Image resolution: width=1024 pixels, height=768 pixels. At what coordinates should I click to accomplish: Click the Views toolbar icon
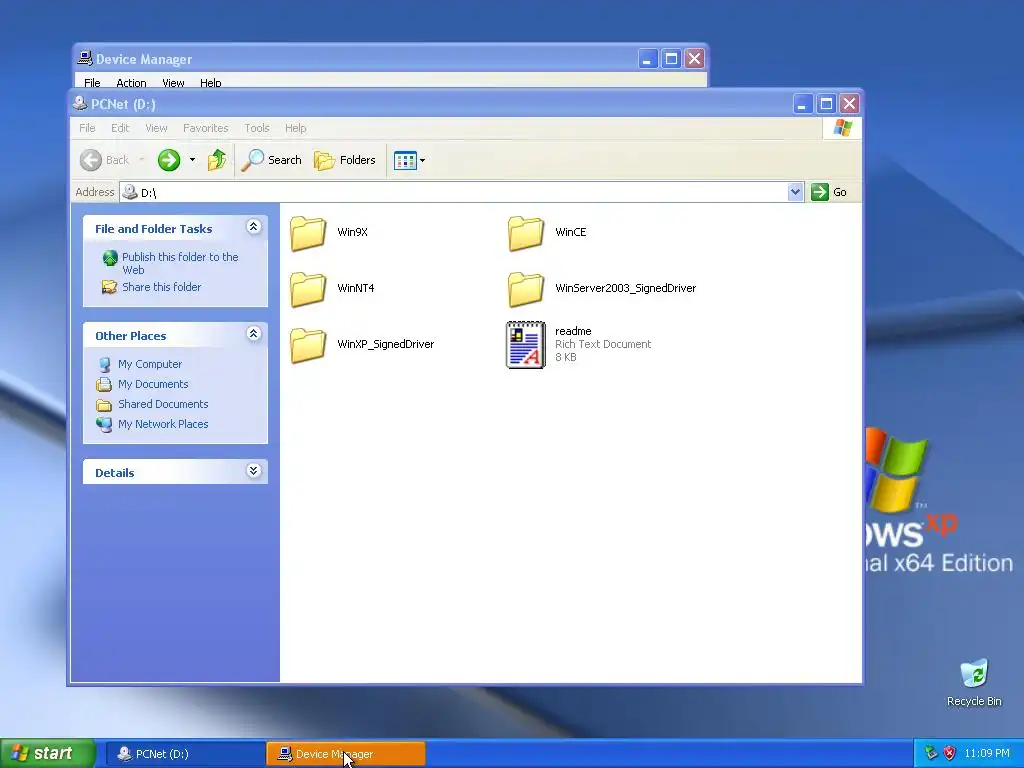coord(405,160)
